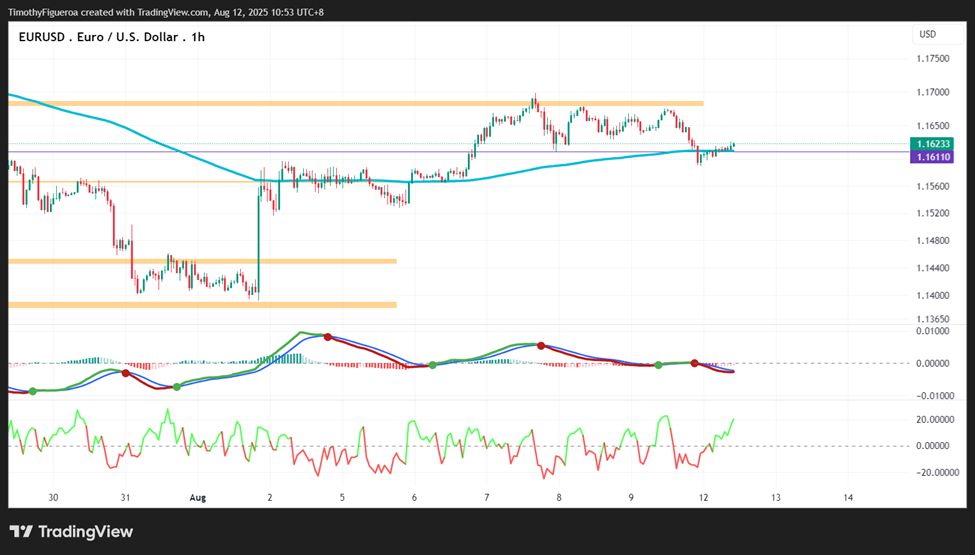
Task: Select the purple horizontal line at 1.16110
Action: 458,152
